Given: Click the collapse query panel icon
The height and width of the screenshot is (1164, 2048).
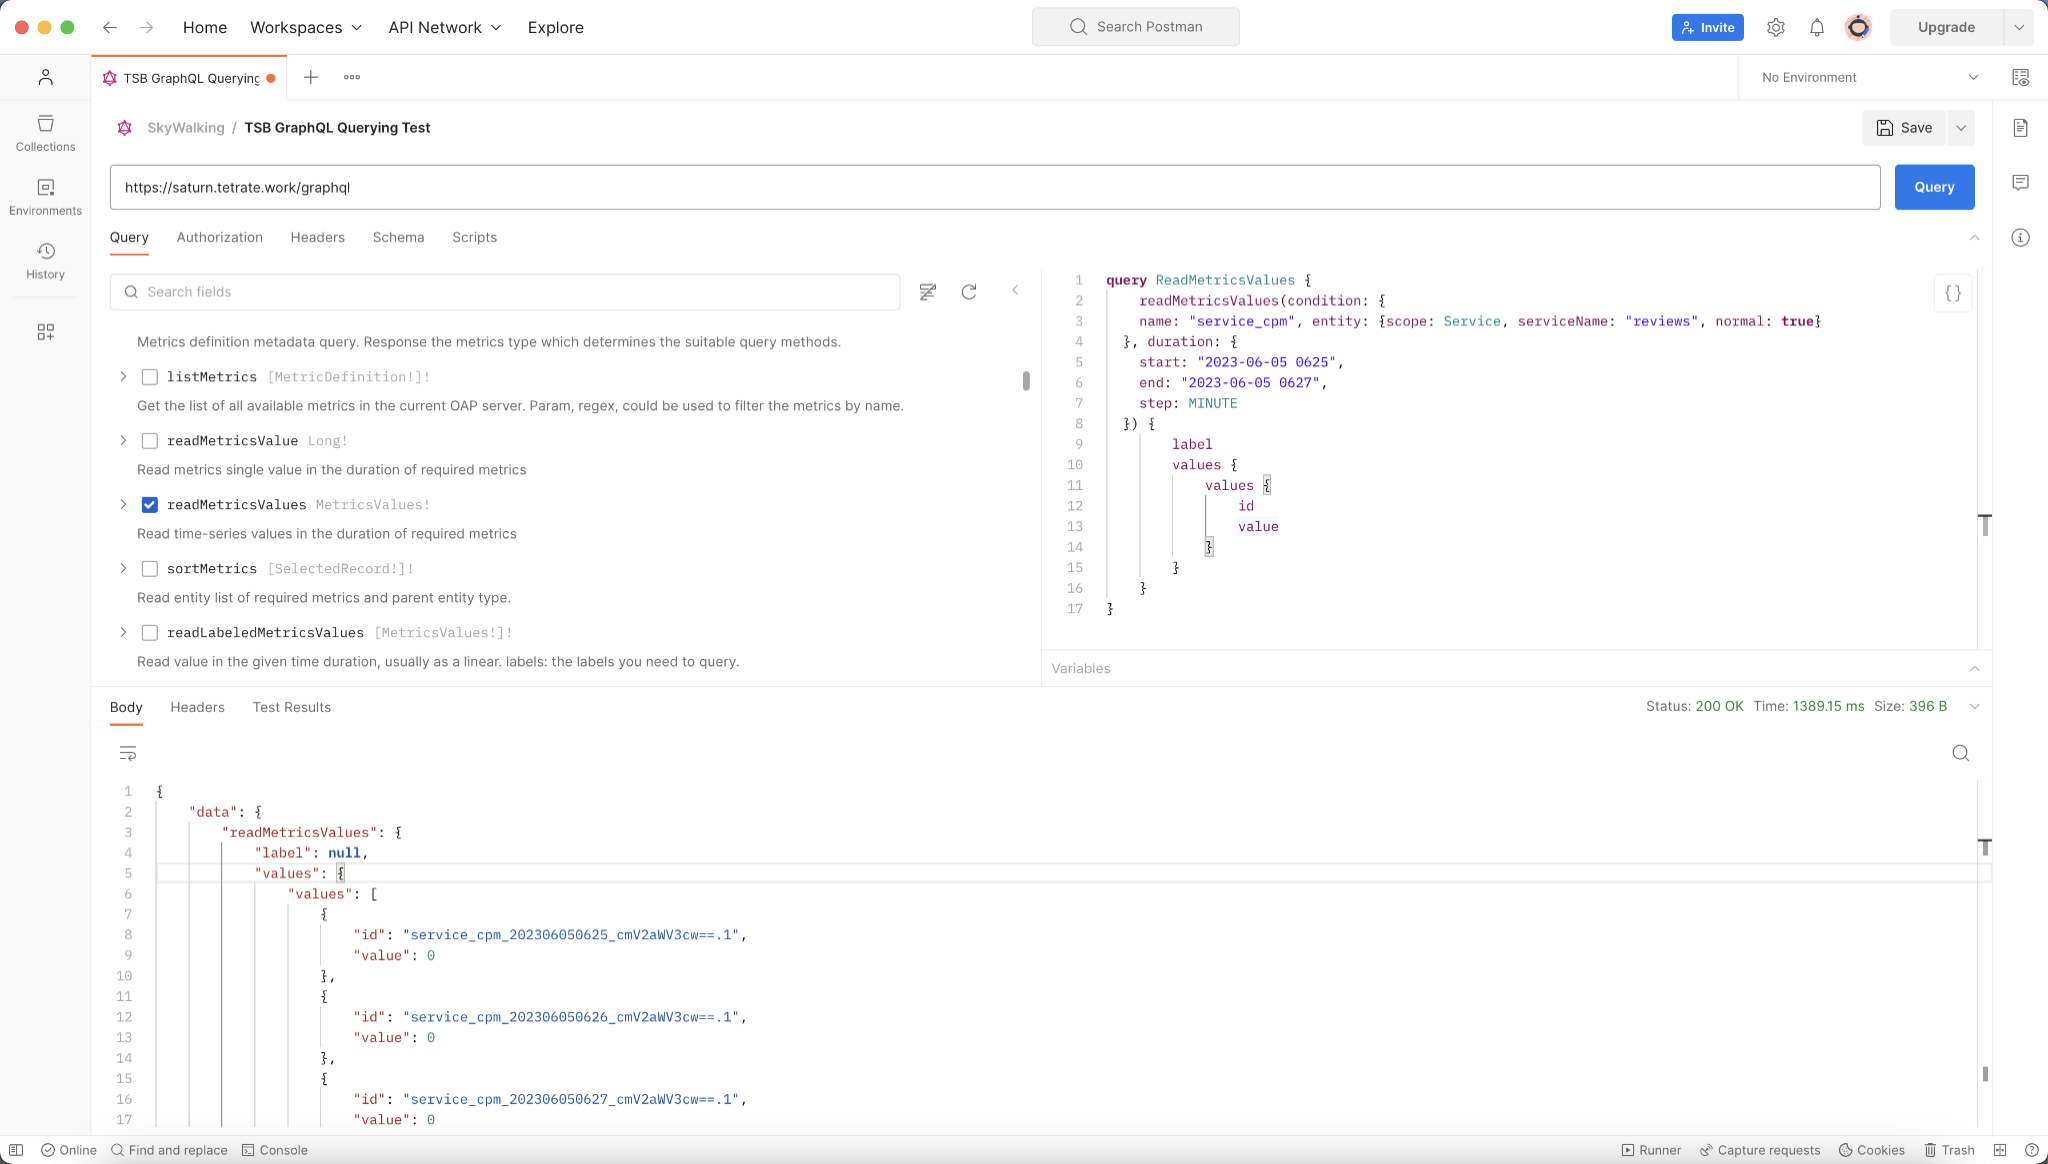Looking at the screenshot, I should pos(1014,291).
